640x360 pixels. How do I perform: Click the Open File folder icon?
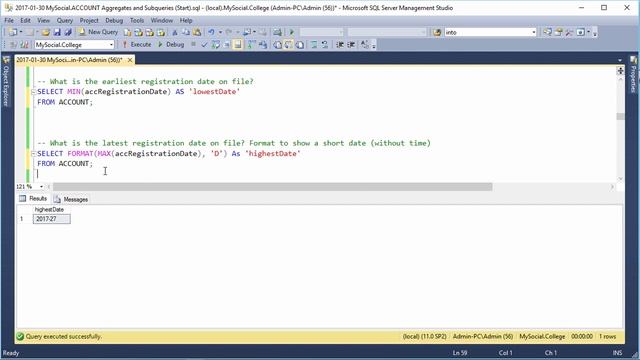[46, 32]
